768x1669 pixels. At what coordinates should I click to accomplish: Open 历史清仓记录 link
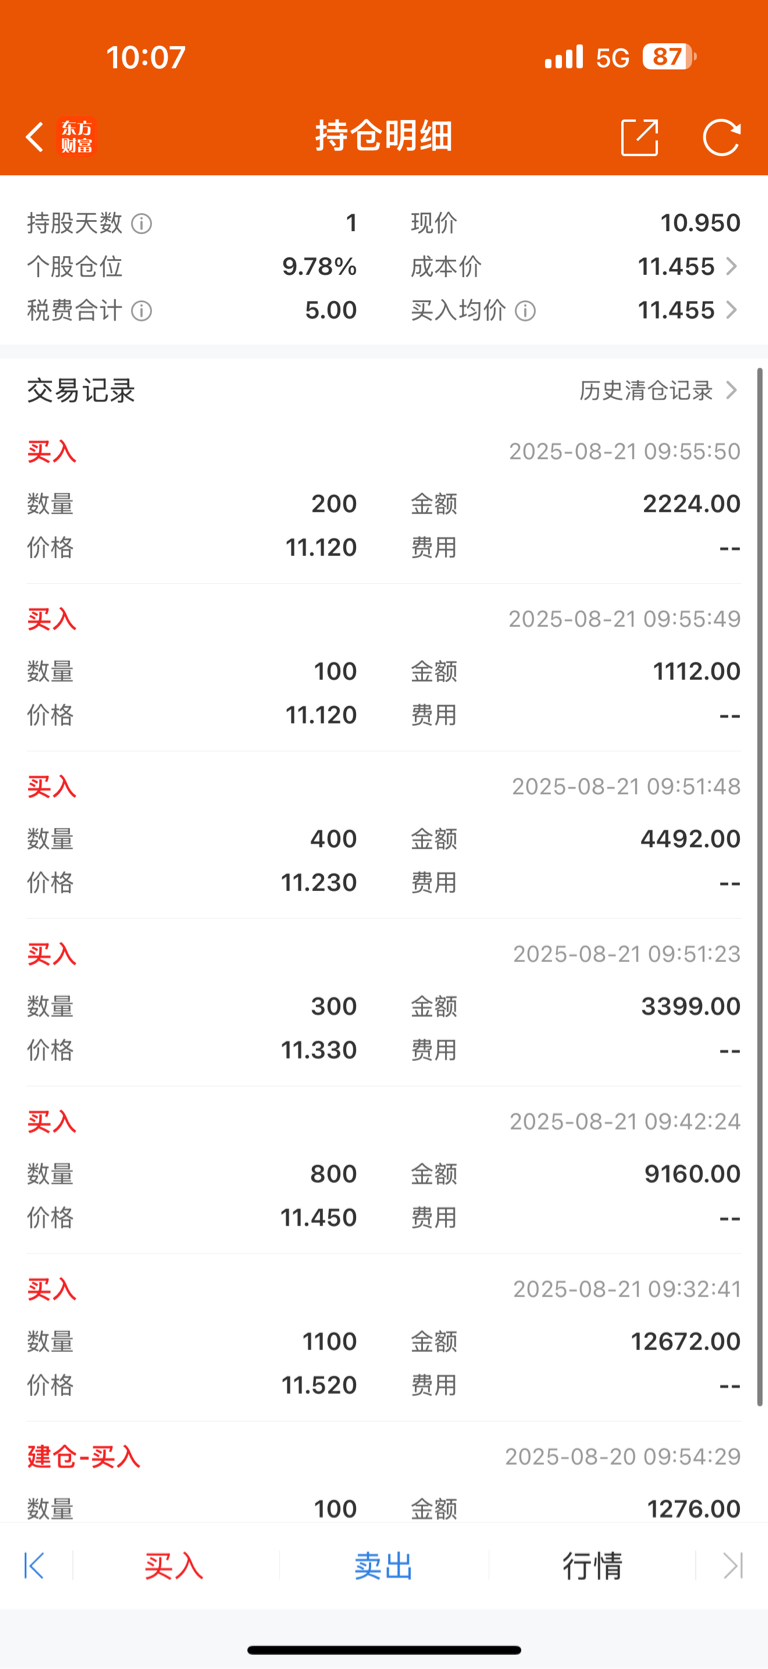coord(646,390)
